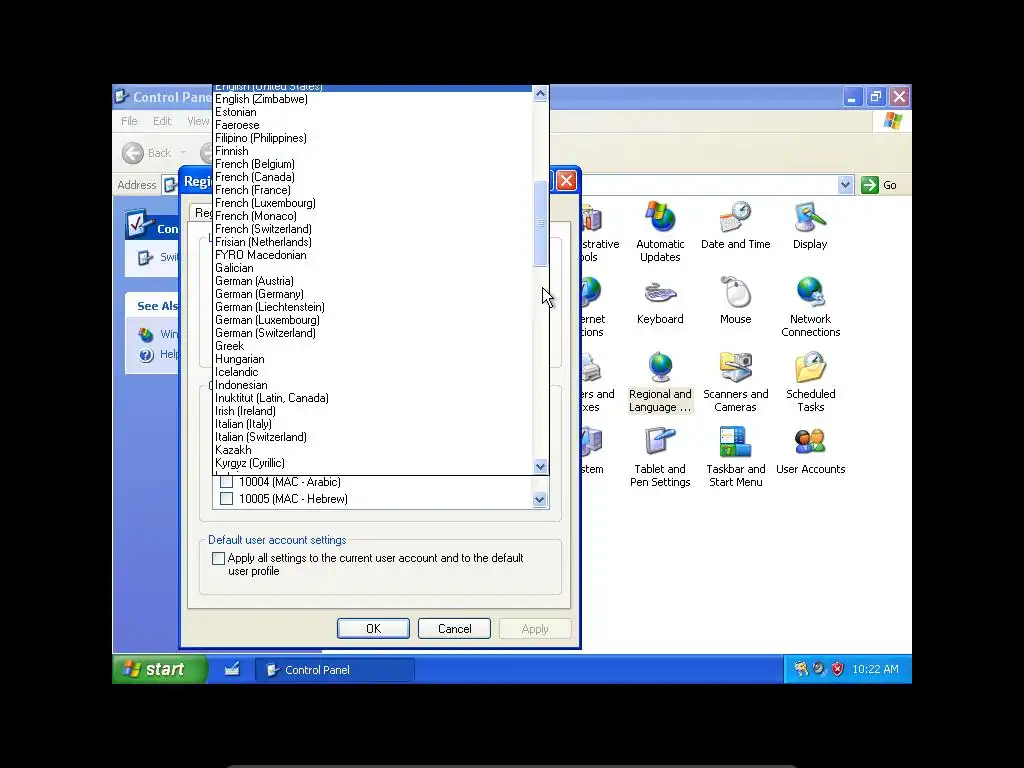The width and height of the screenshot is (1024, 768).
Task: Open the File menu
Action: pos(129,121)
